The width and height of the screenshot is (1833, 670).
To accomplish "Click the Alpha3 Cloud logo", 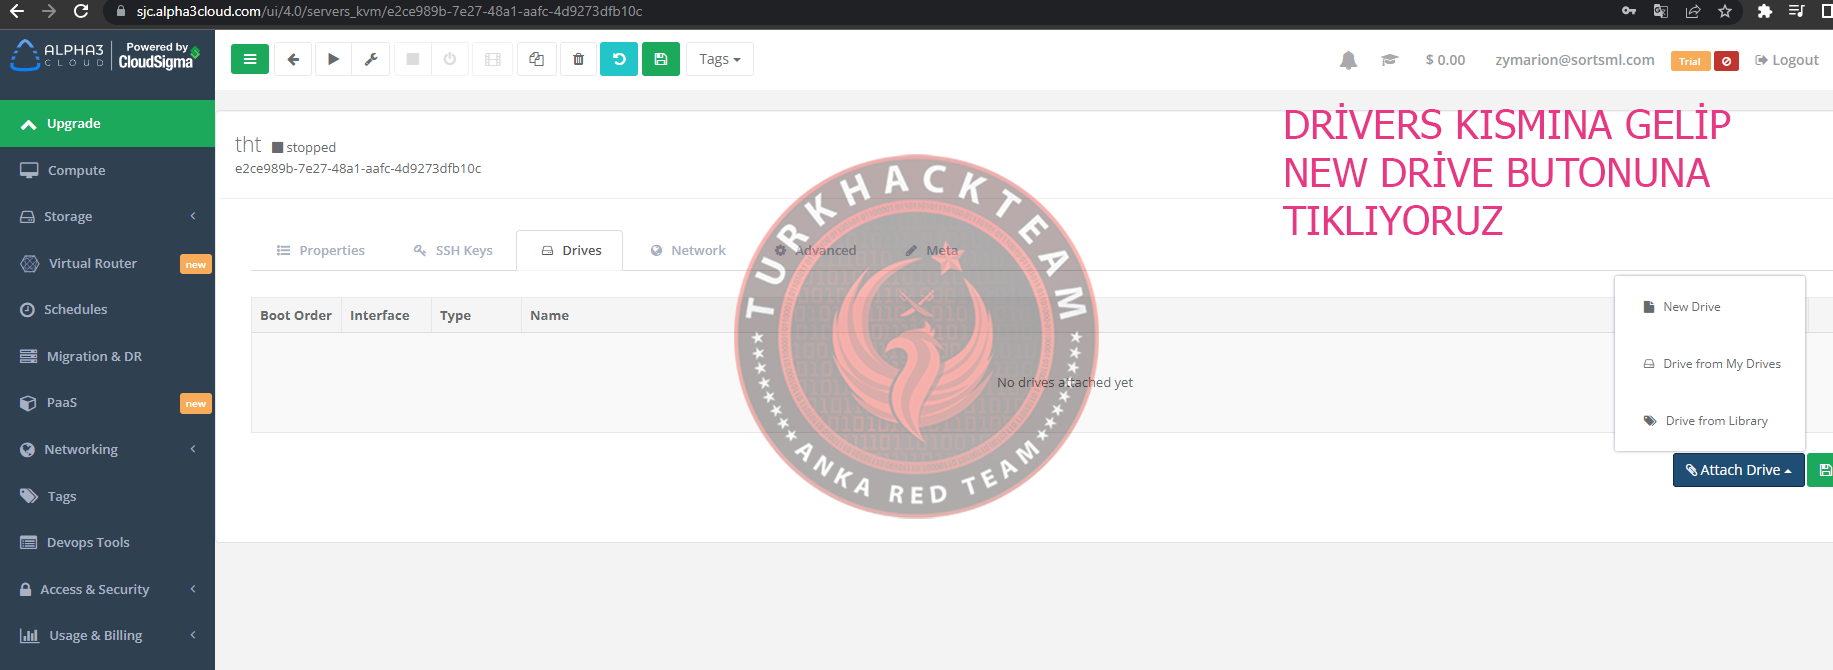I will point(57,56).
